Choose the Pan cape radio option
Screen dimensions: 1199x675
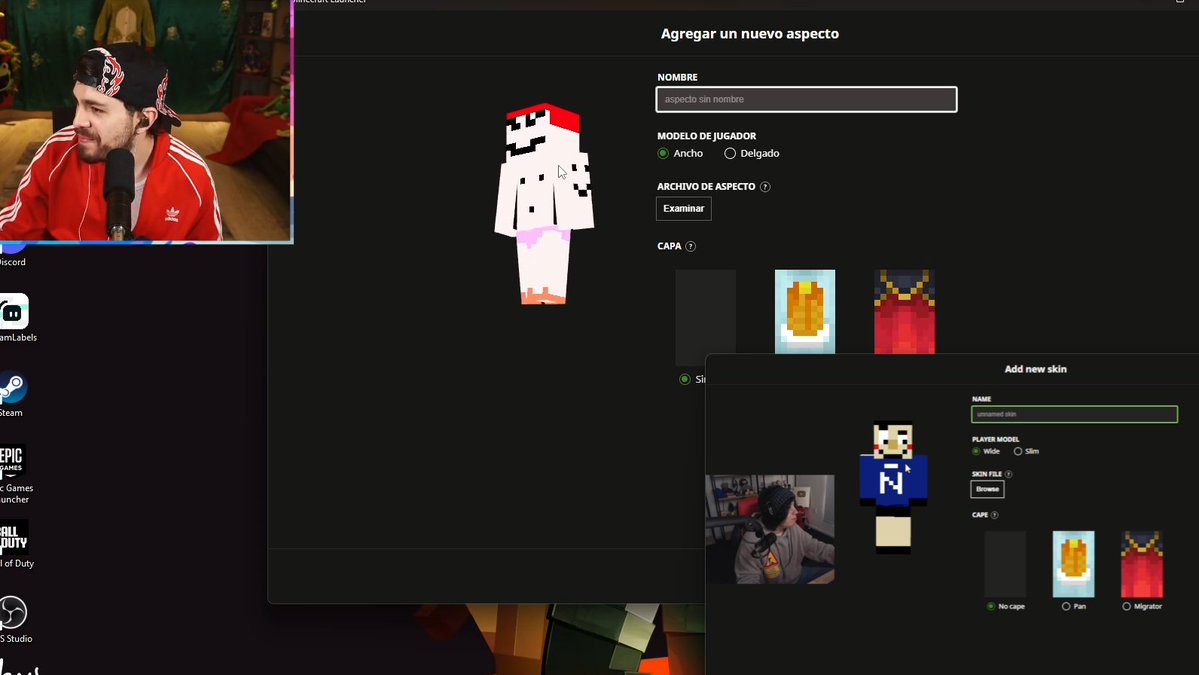coord(1066,606)
